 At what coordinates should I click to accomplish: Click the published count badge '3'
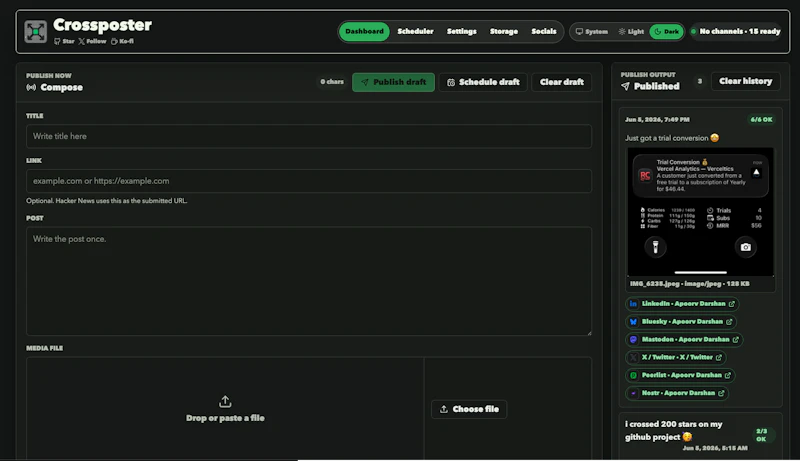699,81
